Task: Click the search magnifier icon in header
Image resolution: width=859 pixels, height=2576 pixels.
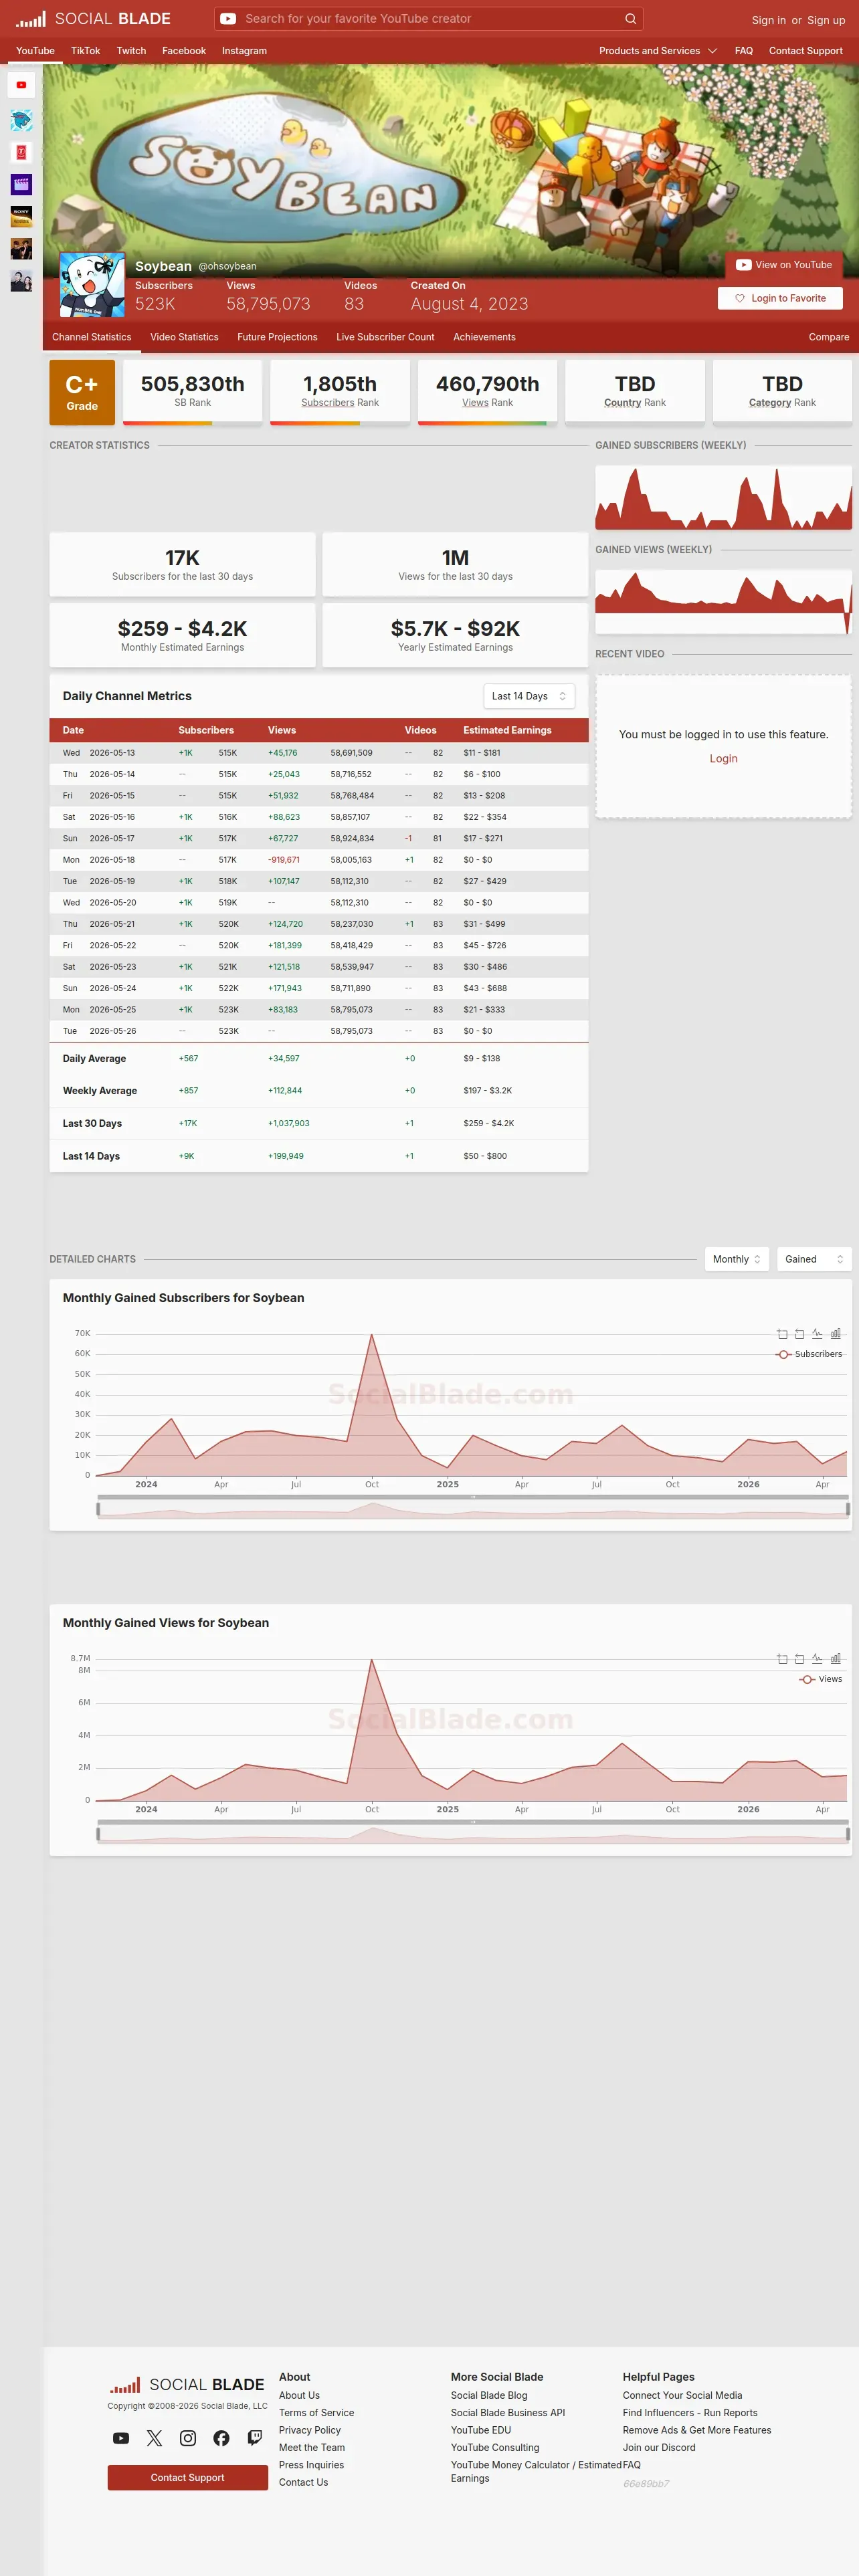Action: click(630, 19)
